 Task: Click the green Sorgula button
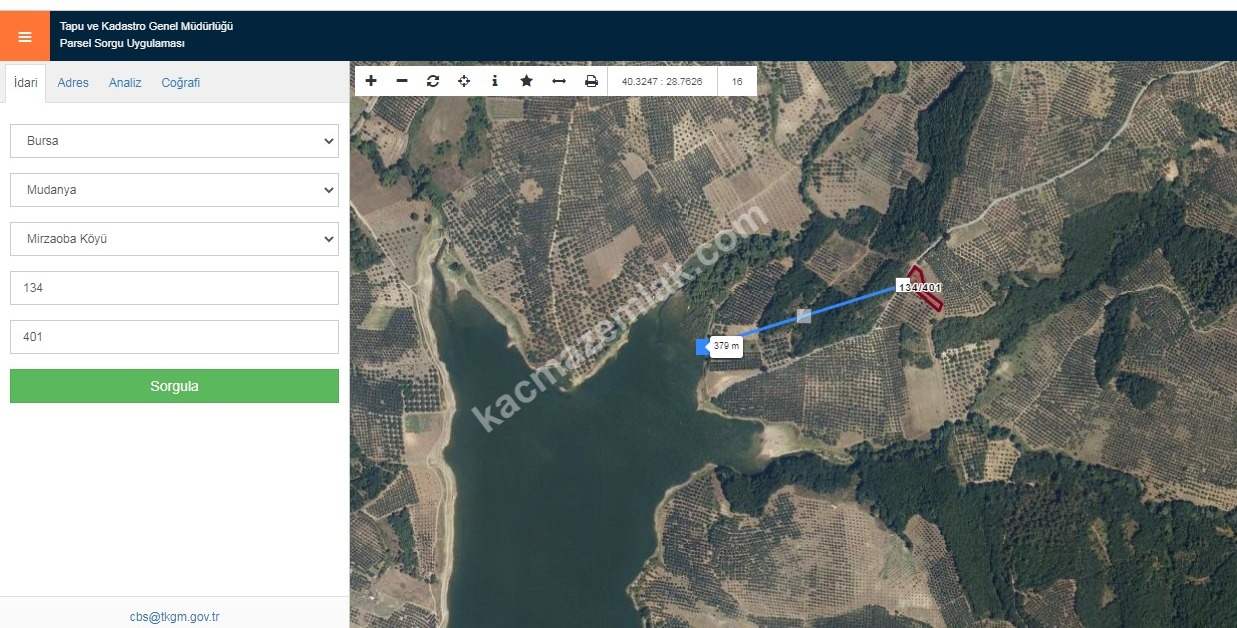[x=174, y=386]
